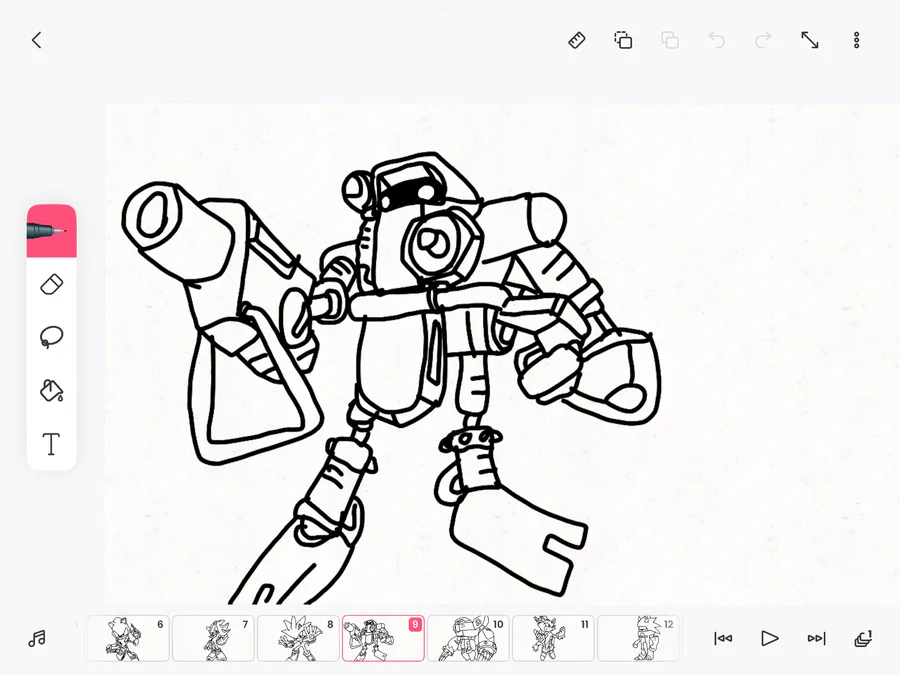Viewport: 900px width, 675px height.
Task: Select the highlighted frame 9 thumbnail
Action: coord(383,638)
